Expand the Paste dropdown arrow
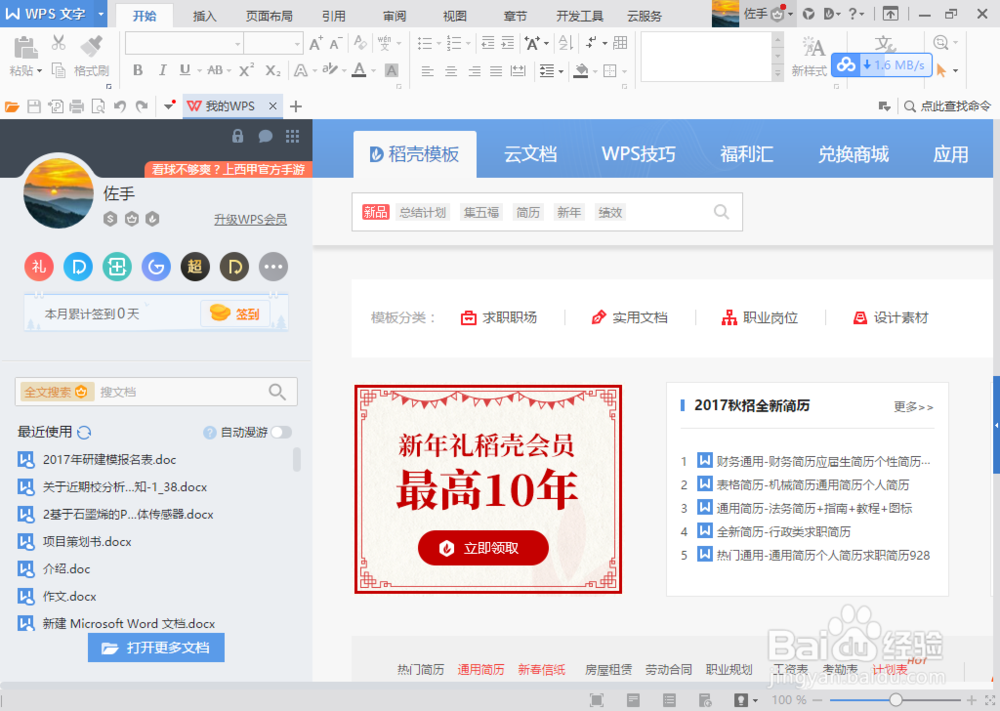Viewport: 1000px width, 711px height. tap(40, 71)
